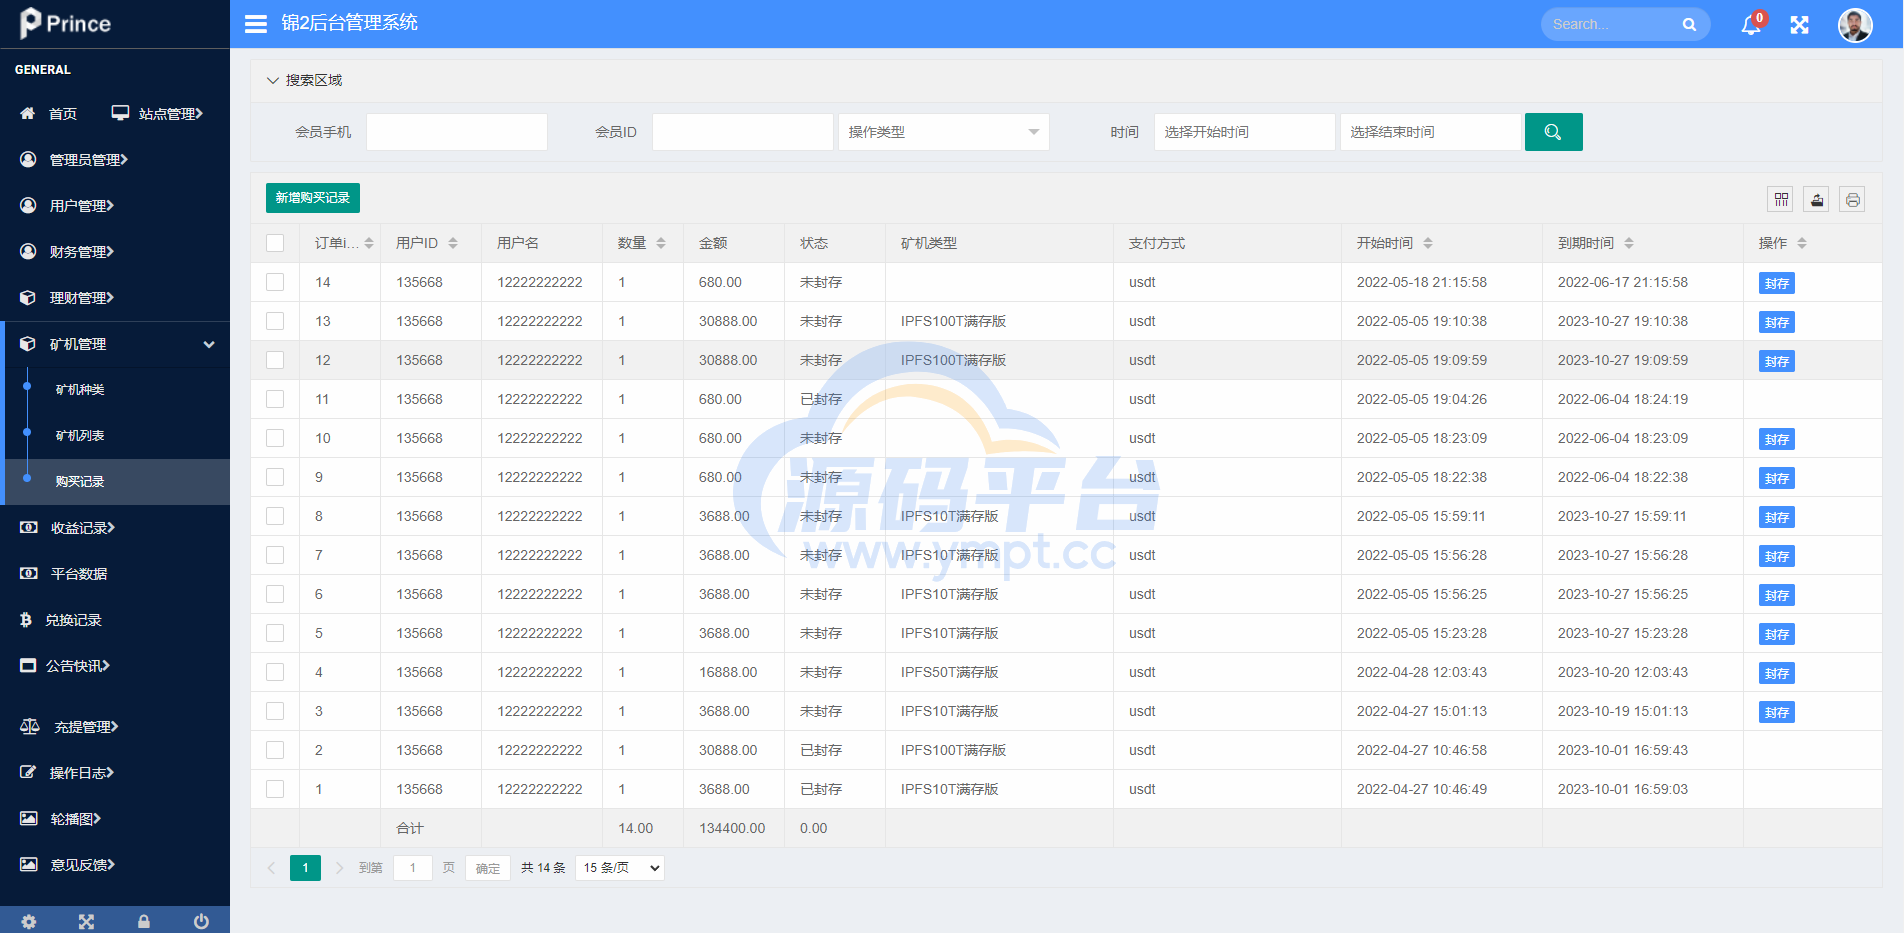
Task: Click the header Search input
Action: click(x=1612, y=25)
